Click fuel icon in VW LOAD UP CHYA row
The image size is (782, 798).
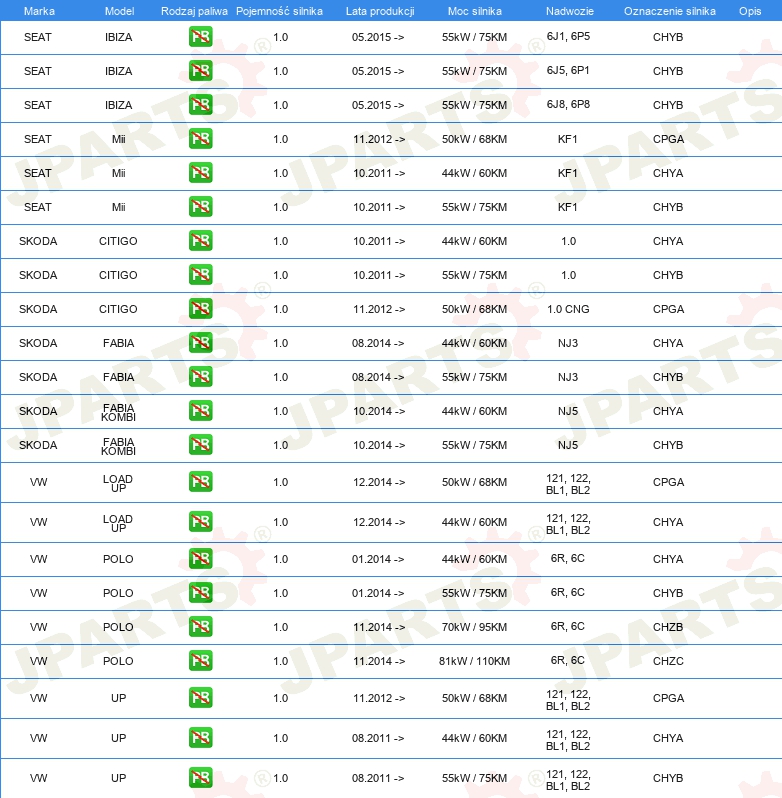pos(200,522)
